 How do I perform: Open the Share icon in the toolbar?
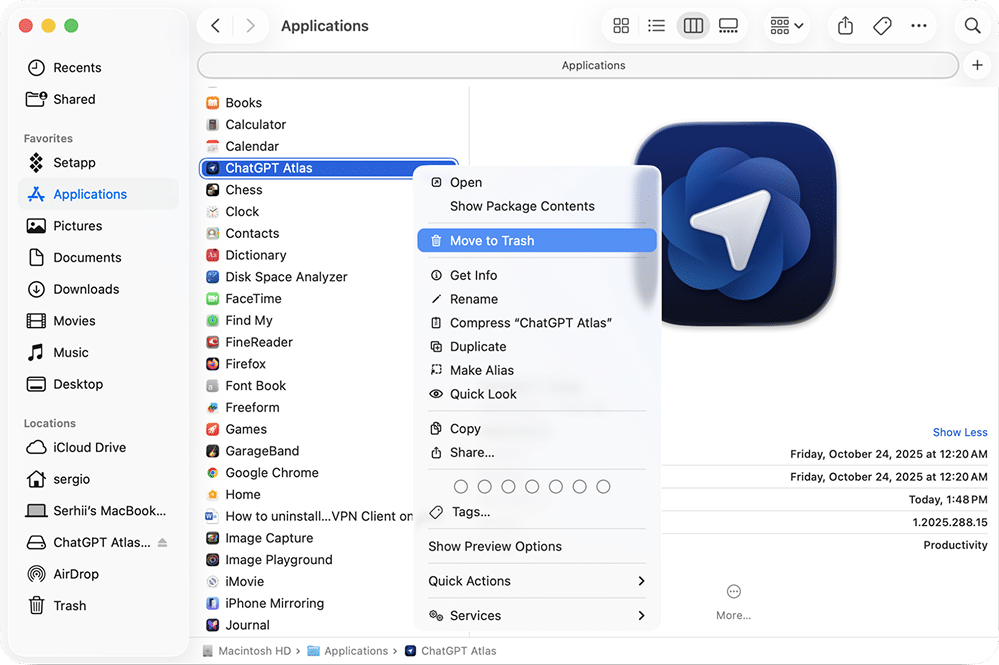(x=845, y=25)
